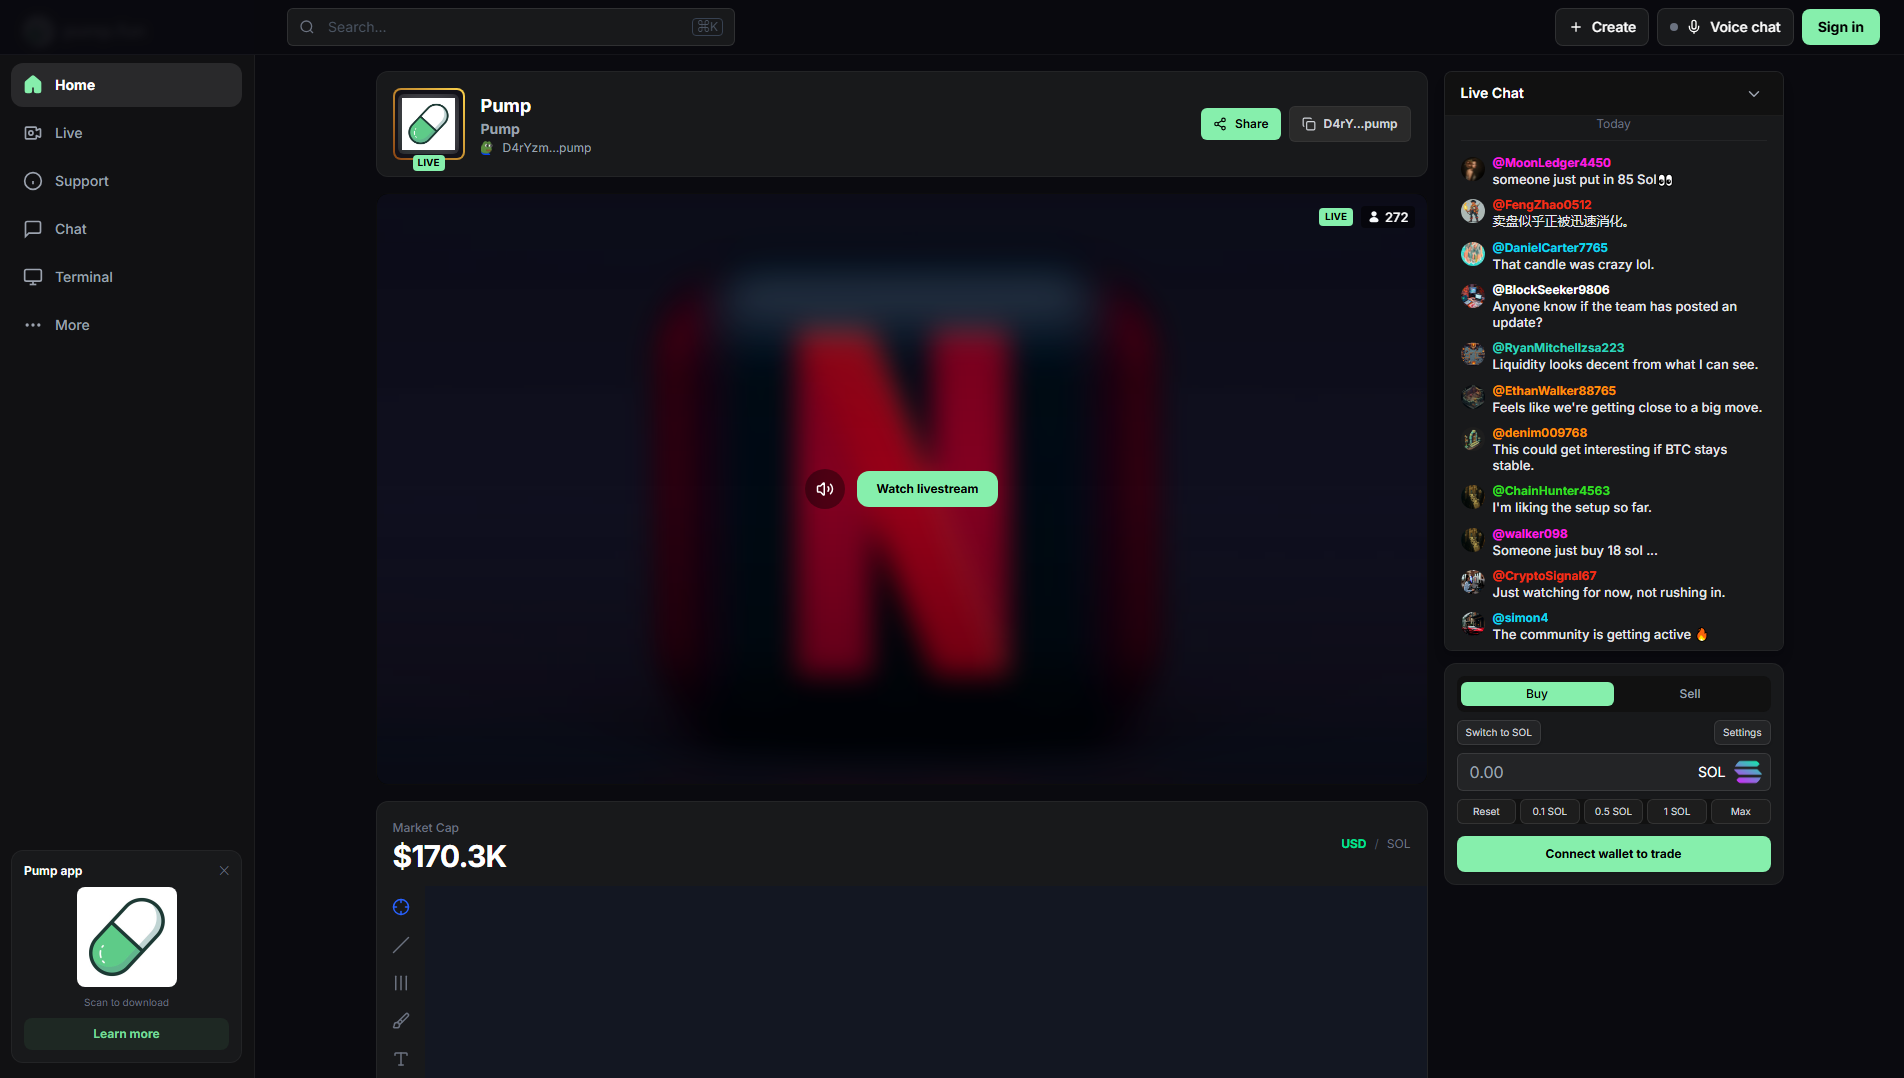
Task: Click @simon4 username in chat
Action: 1520,618
